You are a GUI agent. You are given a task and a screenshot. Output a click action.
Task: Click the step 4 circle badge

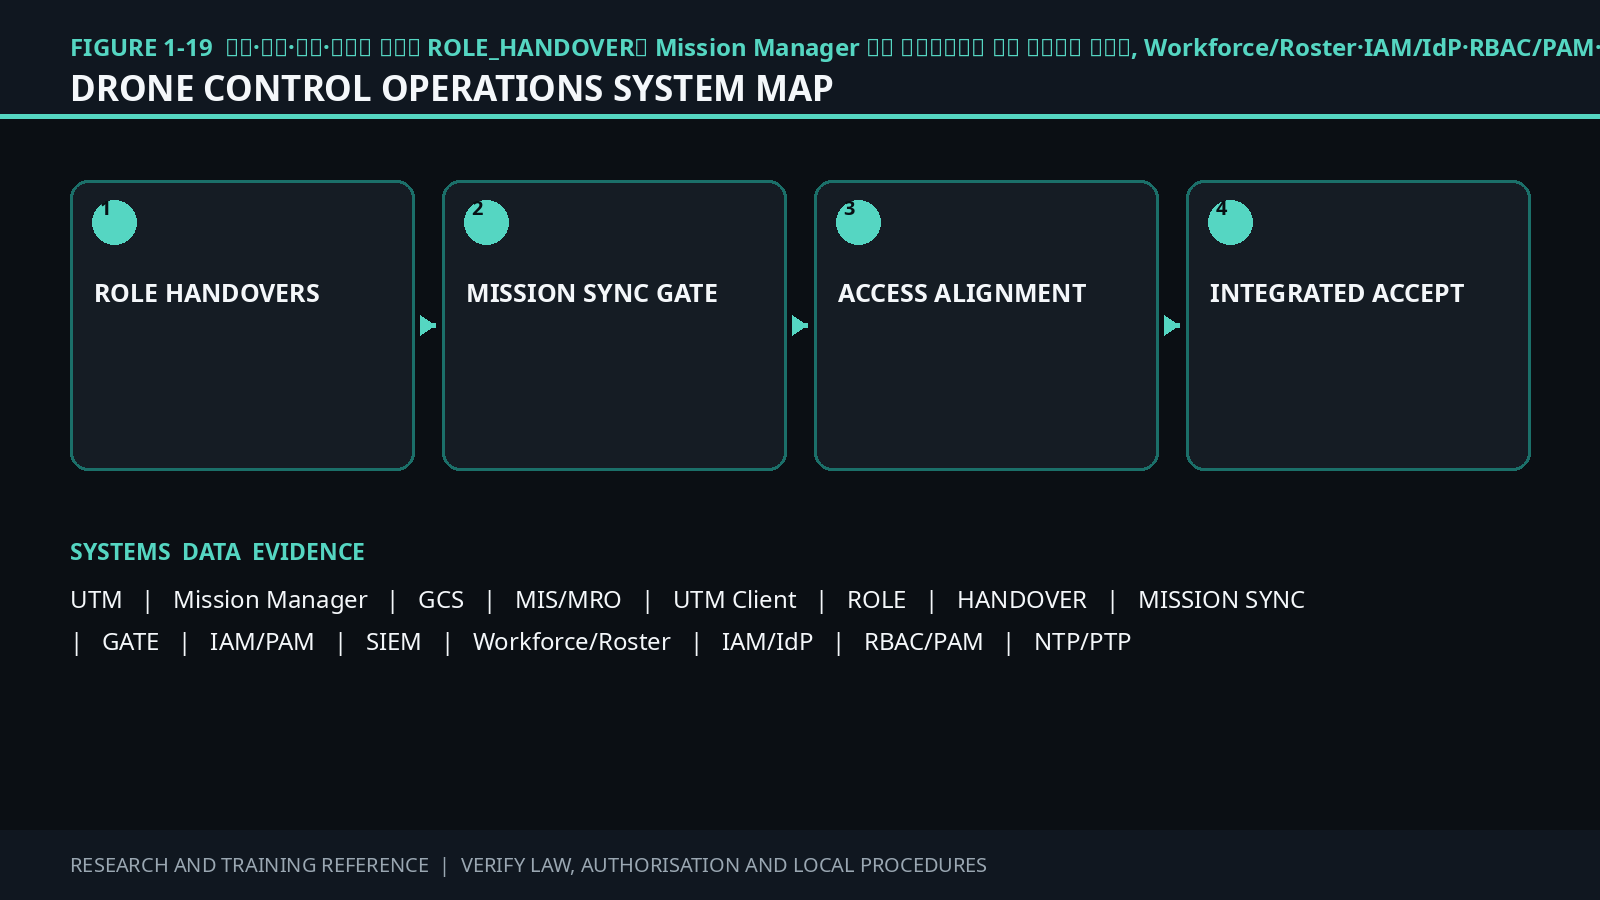tap(1230, 222)
